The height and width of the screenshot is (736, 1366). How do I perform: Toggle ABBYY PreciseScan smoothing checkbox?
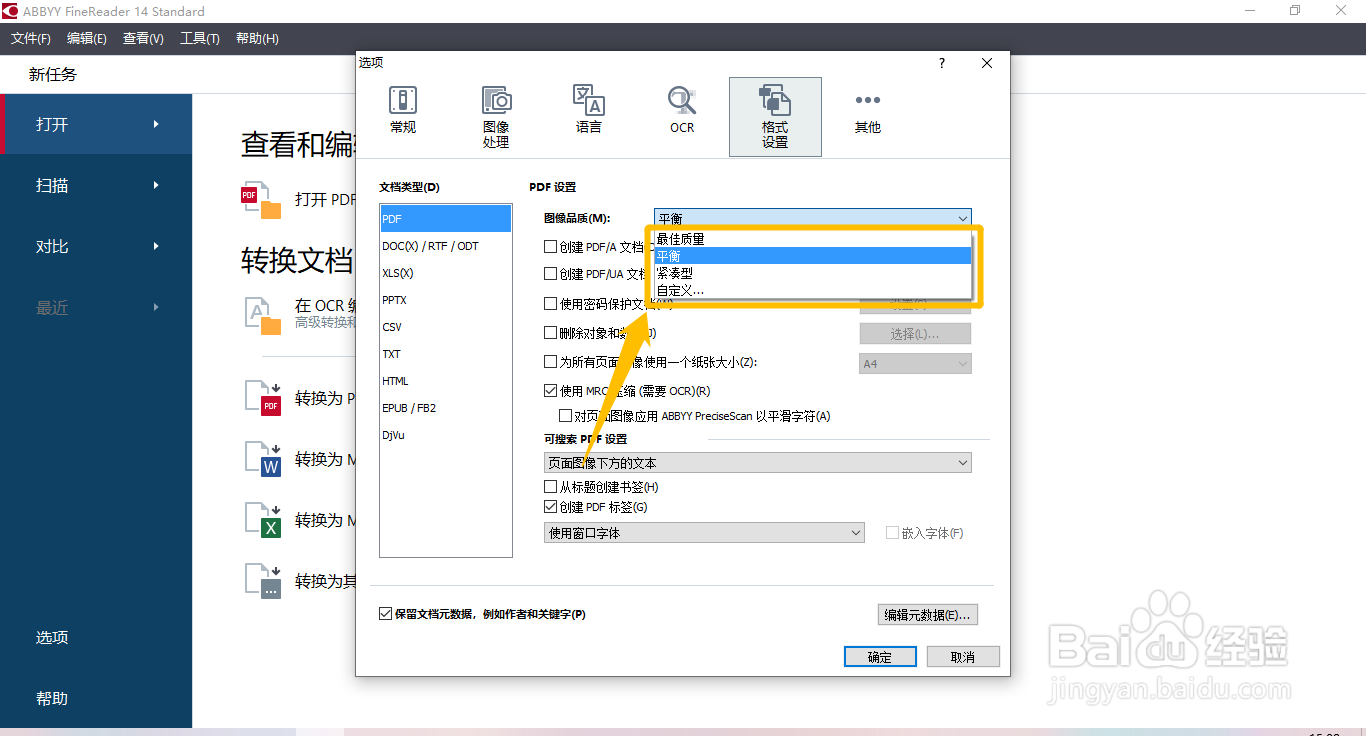tap(564, 416)
